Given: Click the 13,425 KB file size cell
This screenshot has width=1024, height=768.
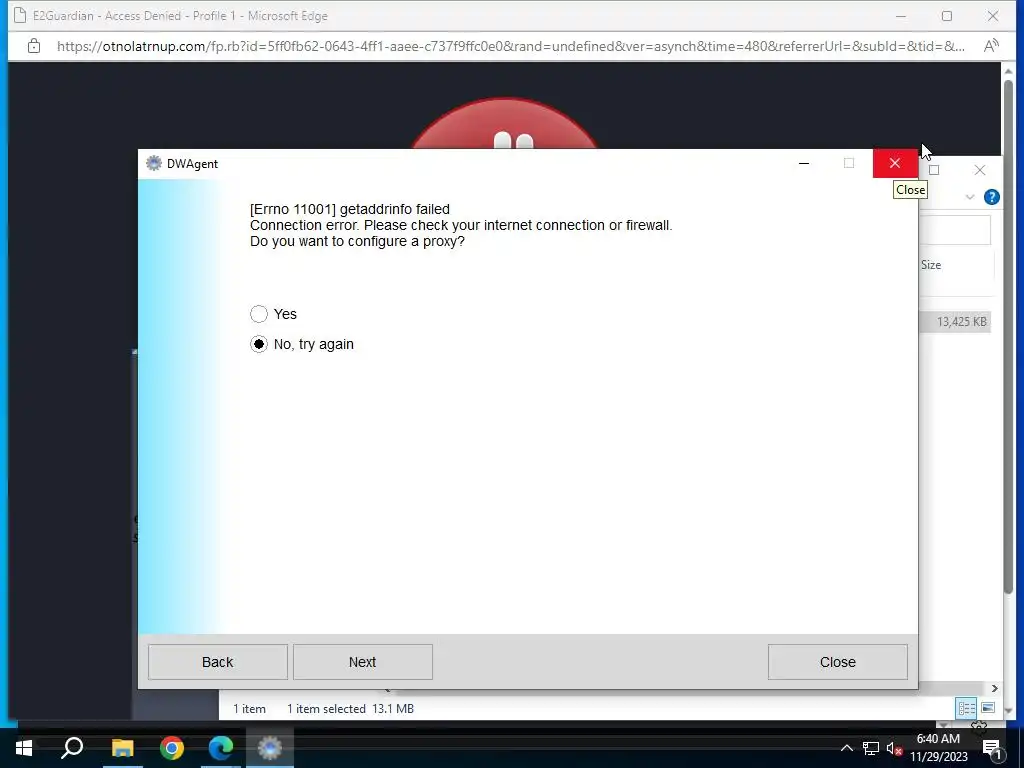Looking at the screenshot, I should click(x=961, y=321).
